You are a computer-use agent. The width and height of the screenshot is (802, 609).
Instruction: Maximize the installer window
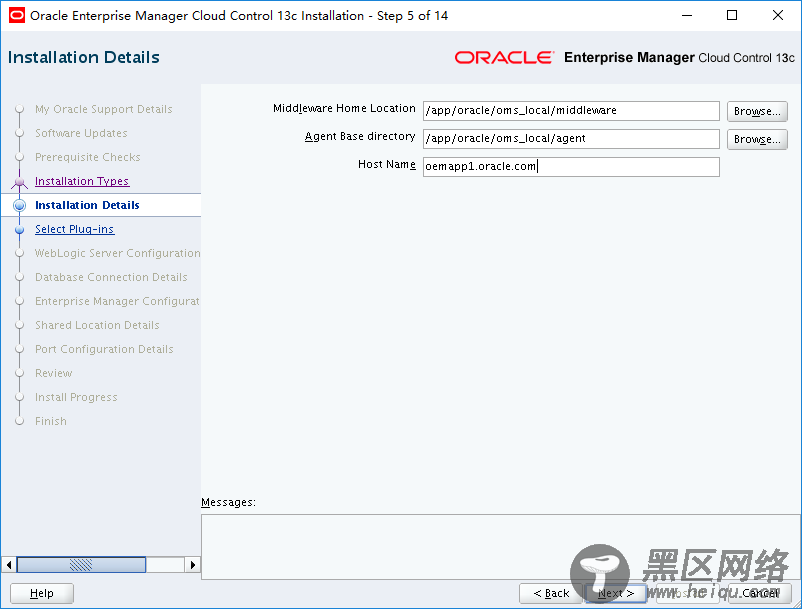[732, 15]
